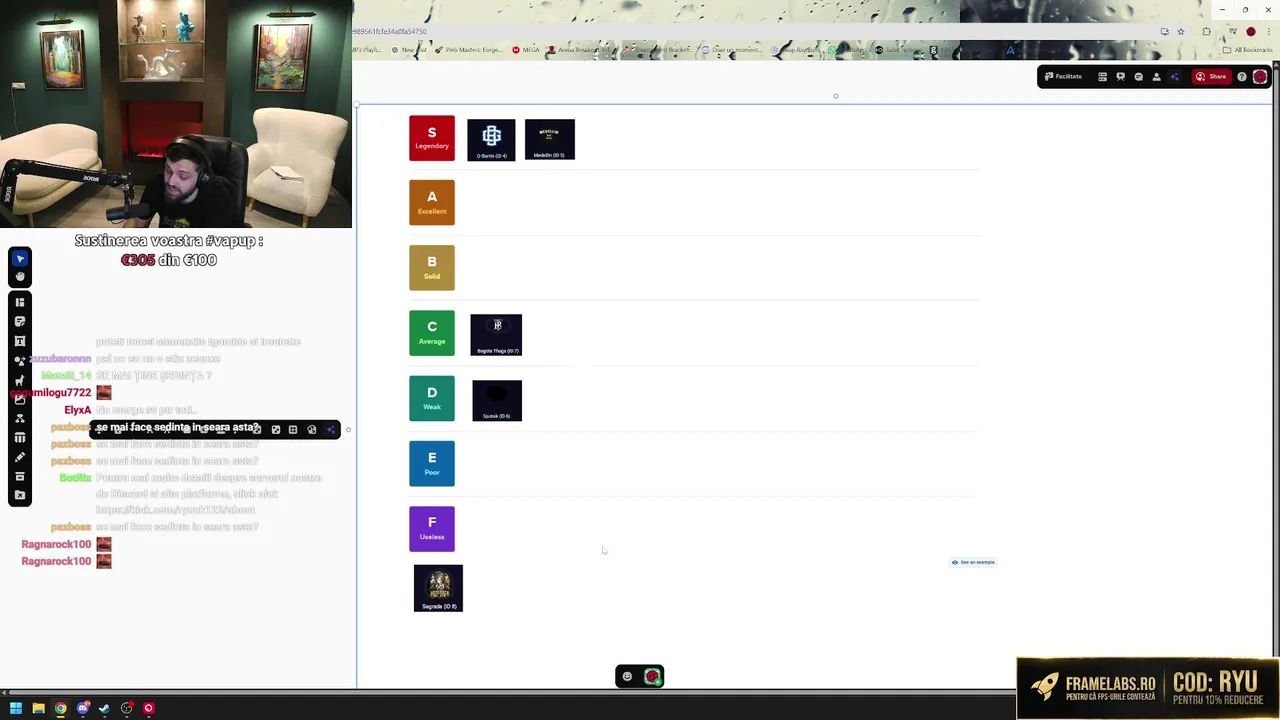This screenshot has width=1280, height=720.
Task: Open the shapes tool
Action: 20,360
